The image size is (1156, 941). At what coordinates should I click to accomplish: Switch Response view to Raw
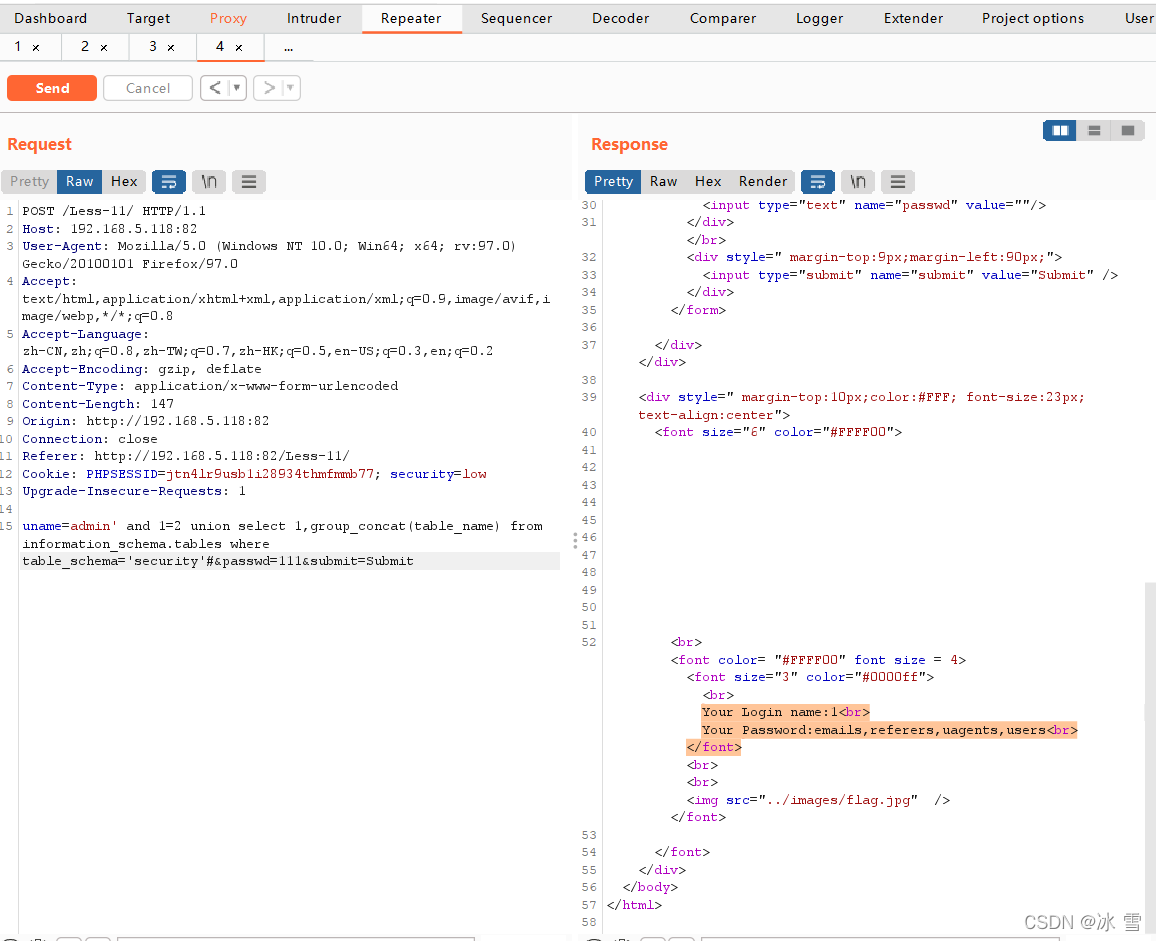(x=664, y=181)
